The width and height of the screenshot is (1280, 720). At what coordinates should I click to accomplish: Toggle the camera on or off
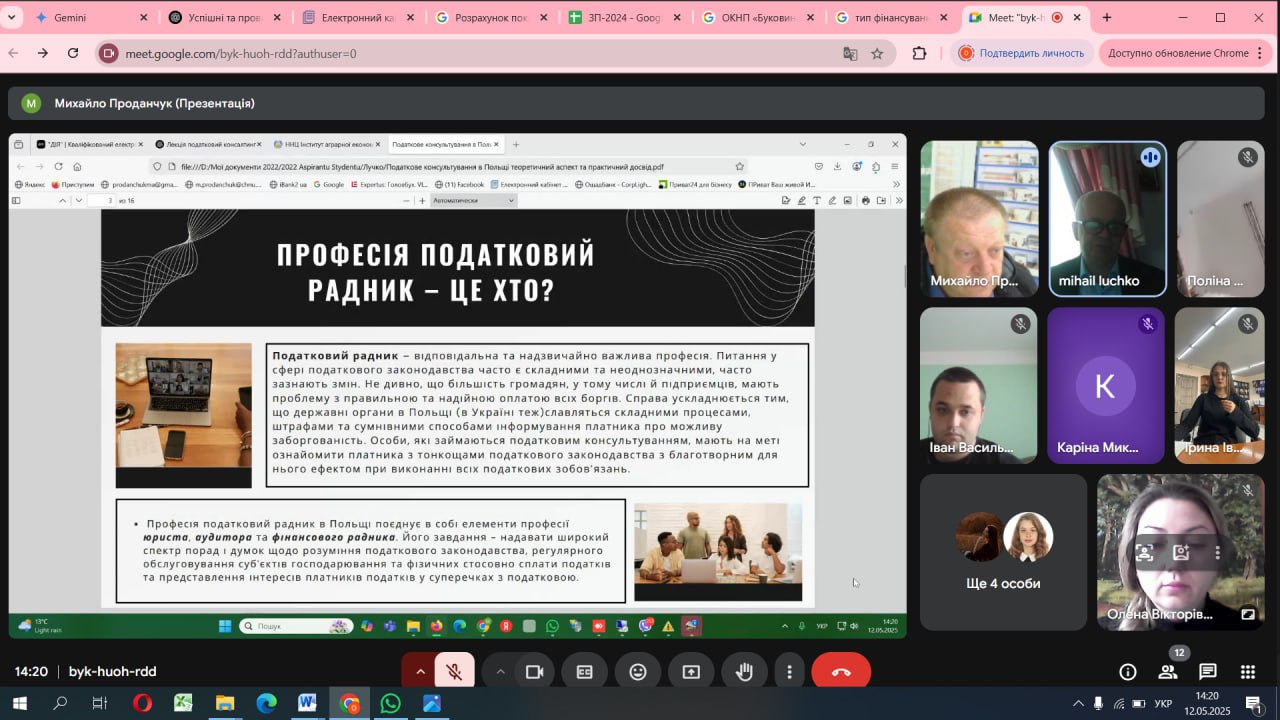pos(535,672)
